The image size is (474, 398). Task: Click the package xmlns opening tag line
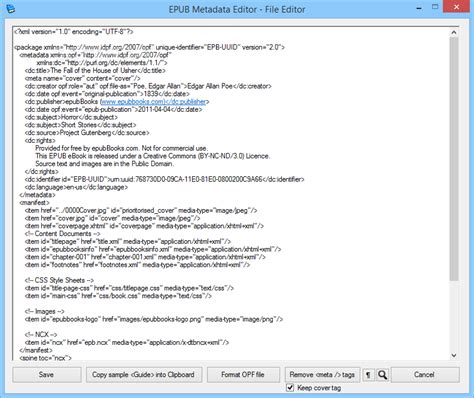[149, 47]
